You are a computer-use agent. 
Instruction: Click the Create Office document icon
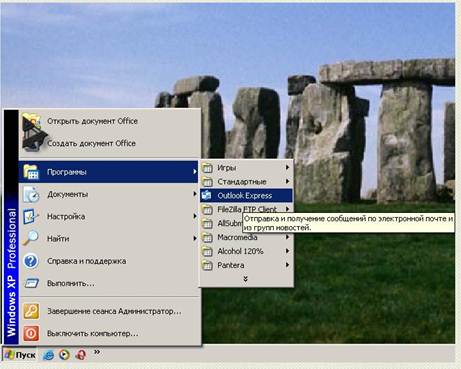tap(33, 143)
